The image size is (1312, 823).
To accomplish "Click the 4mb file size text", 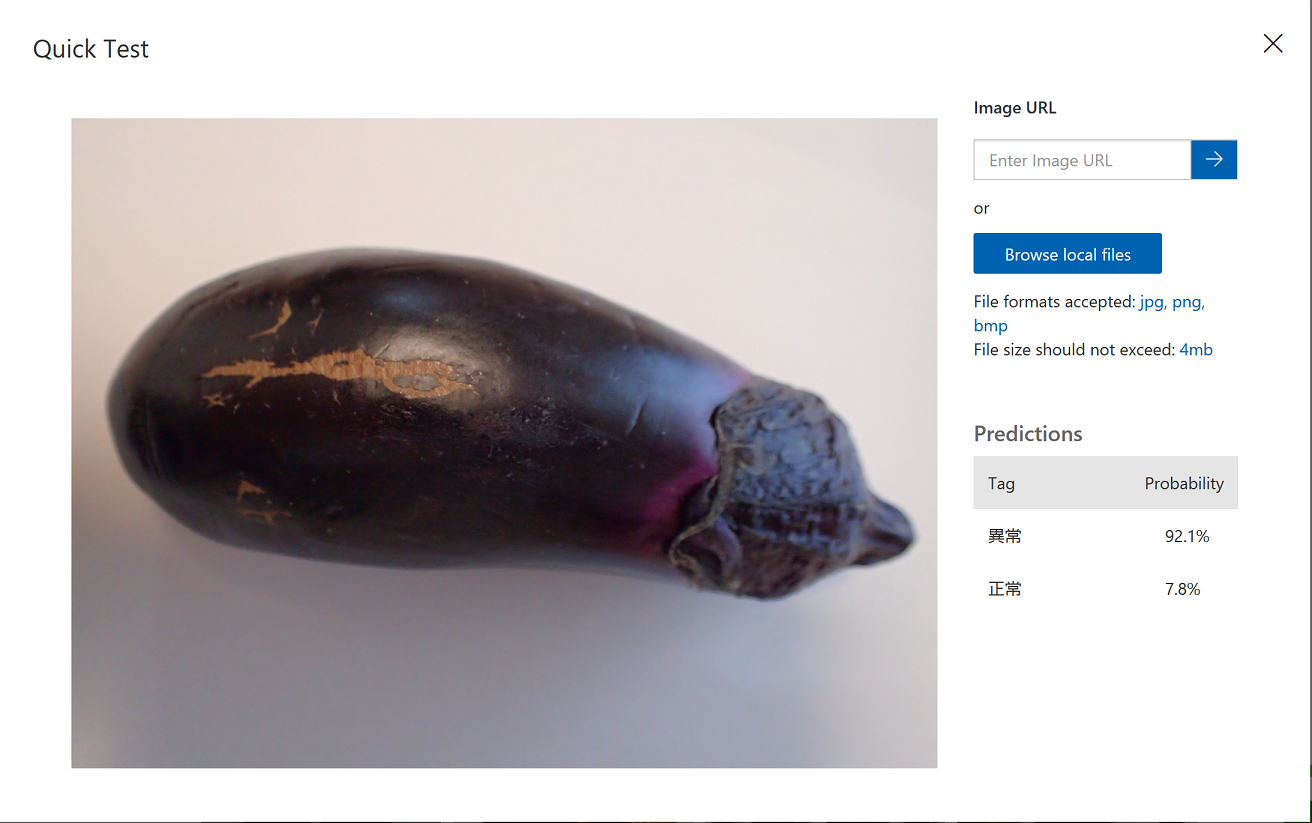I will 1196,350.
